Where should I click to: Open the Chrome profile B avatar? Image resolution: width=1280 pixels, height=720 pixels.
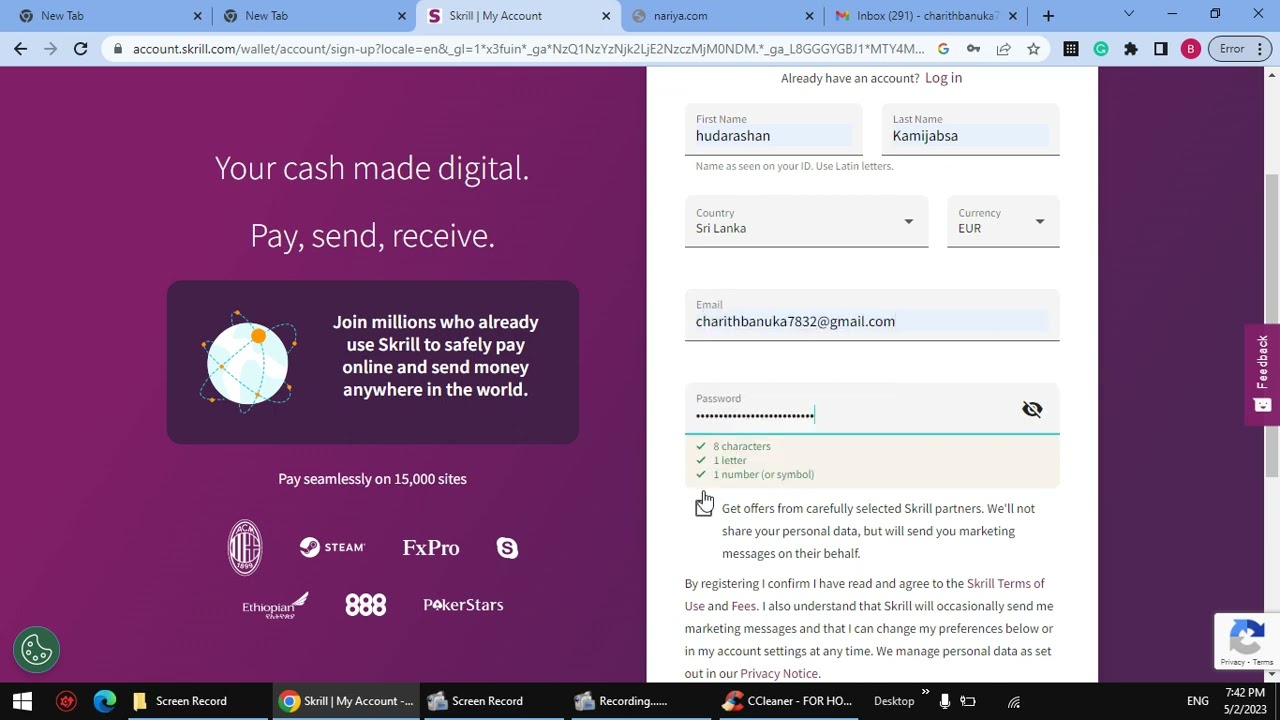click(1190, 49)
